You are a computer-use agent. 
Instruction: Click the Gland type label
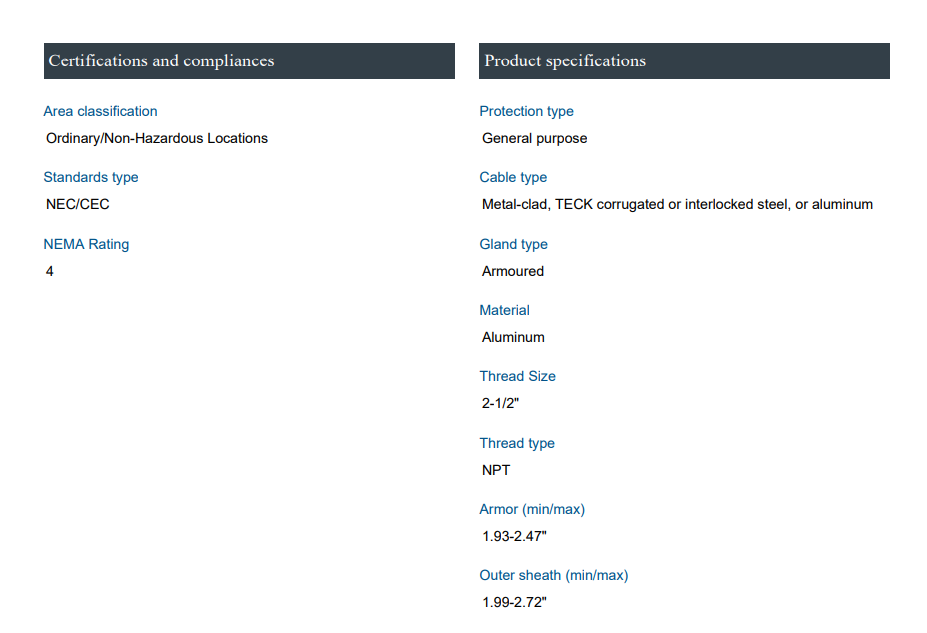point(513,244)
